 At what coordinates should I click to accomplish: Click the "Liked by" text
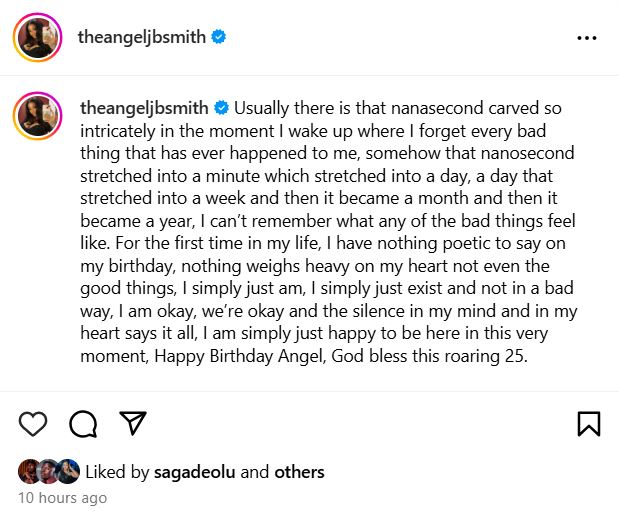point(117,472)
